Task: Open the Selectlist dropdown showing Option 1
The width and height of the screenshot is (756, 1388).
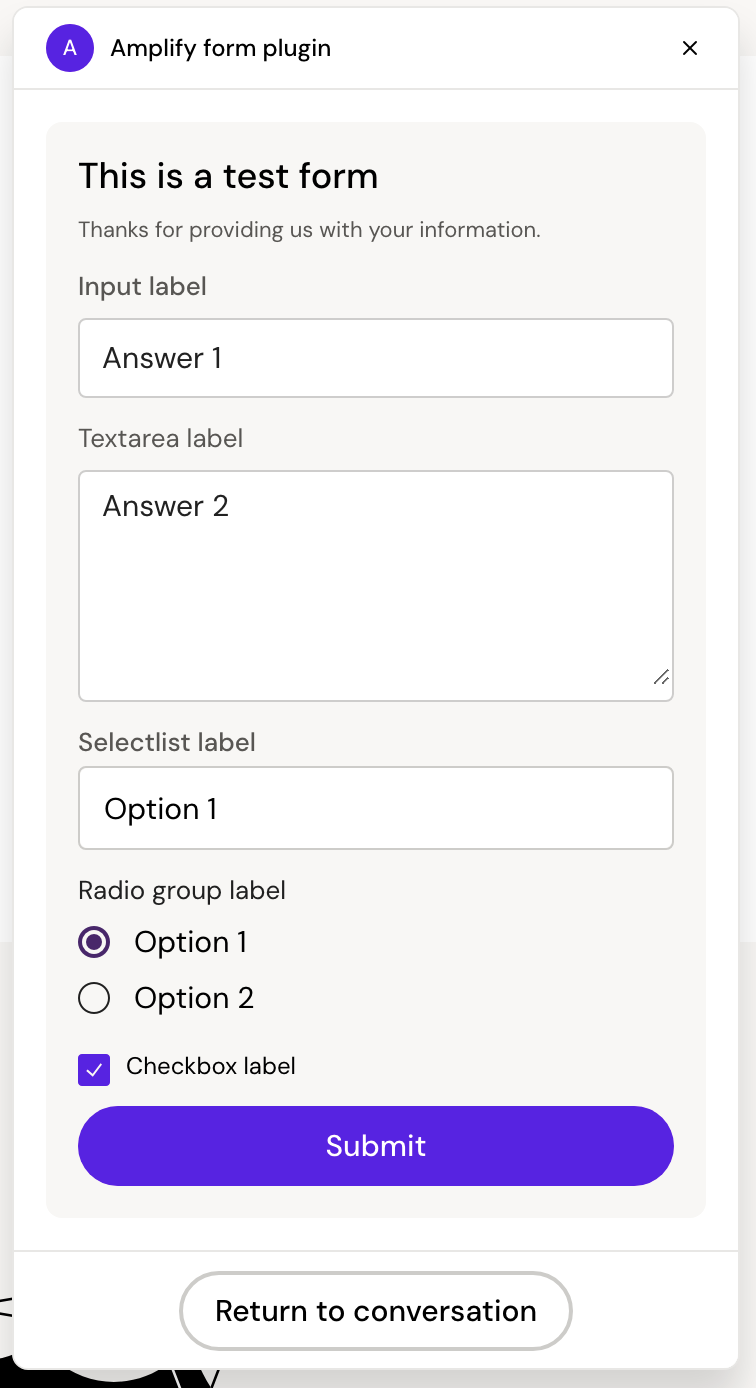Action: [375, 808]
